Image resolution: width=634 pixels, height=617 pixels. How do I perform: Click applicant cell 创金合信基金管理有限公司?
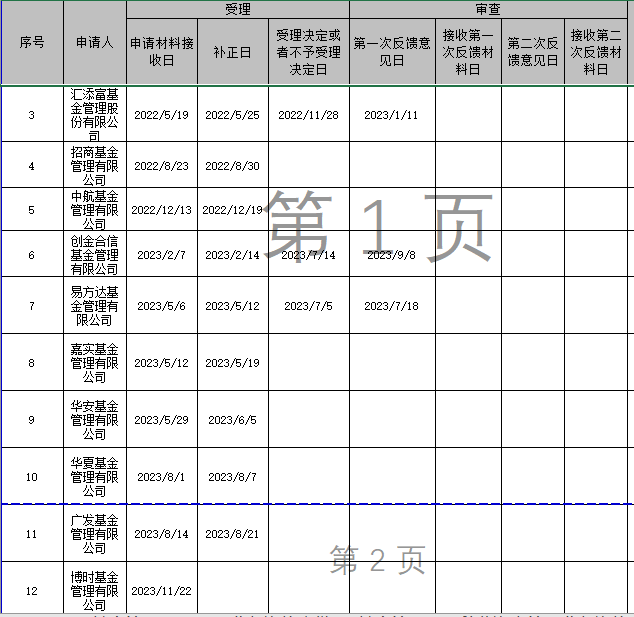click(x=95, y=254)
